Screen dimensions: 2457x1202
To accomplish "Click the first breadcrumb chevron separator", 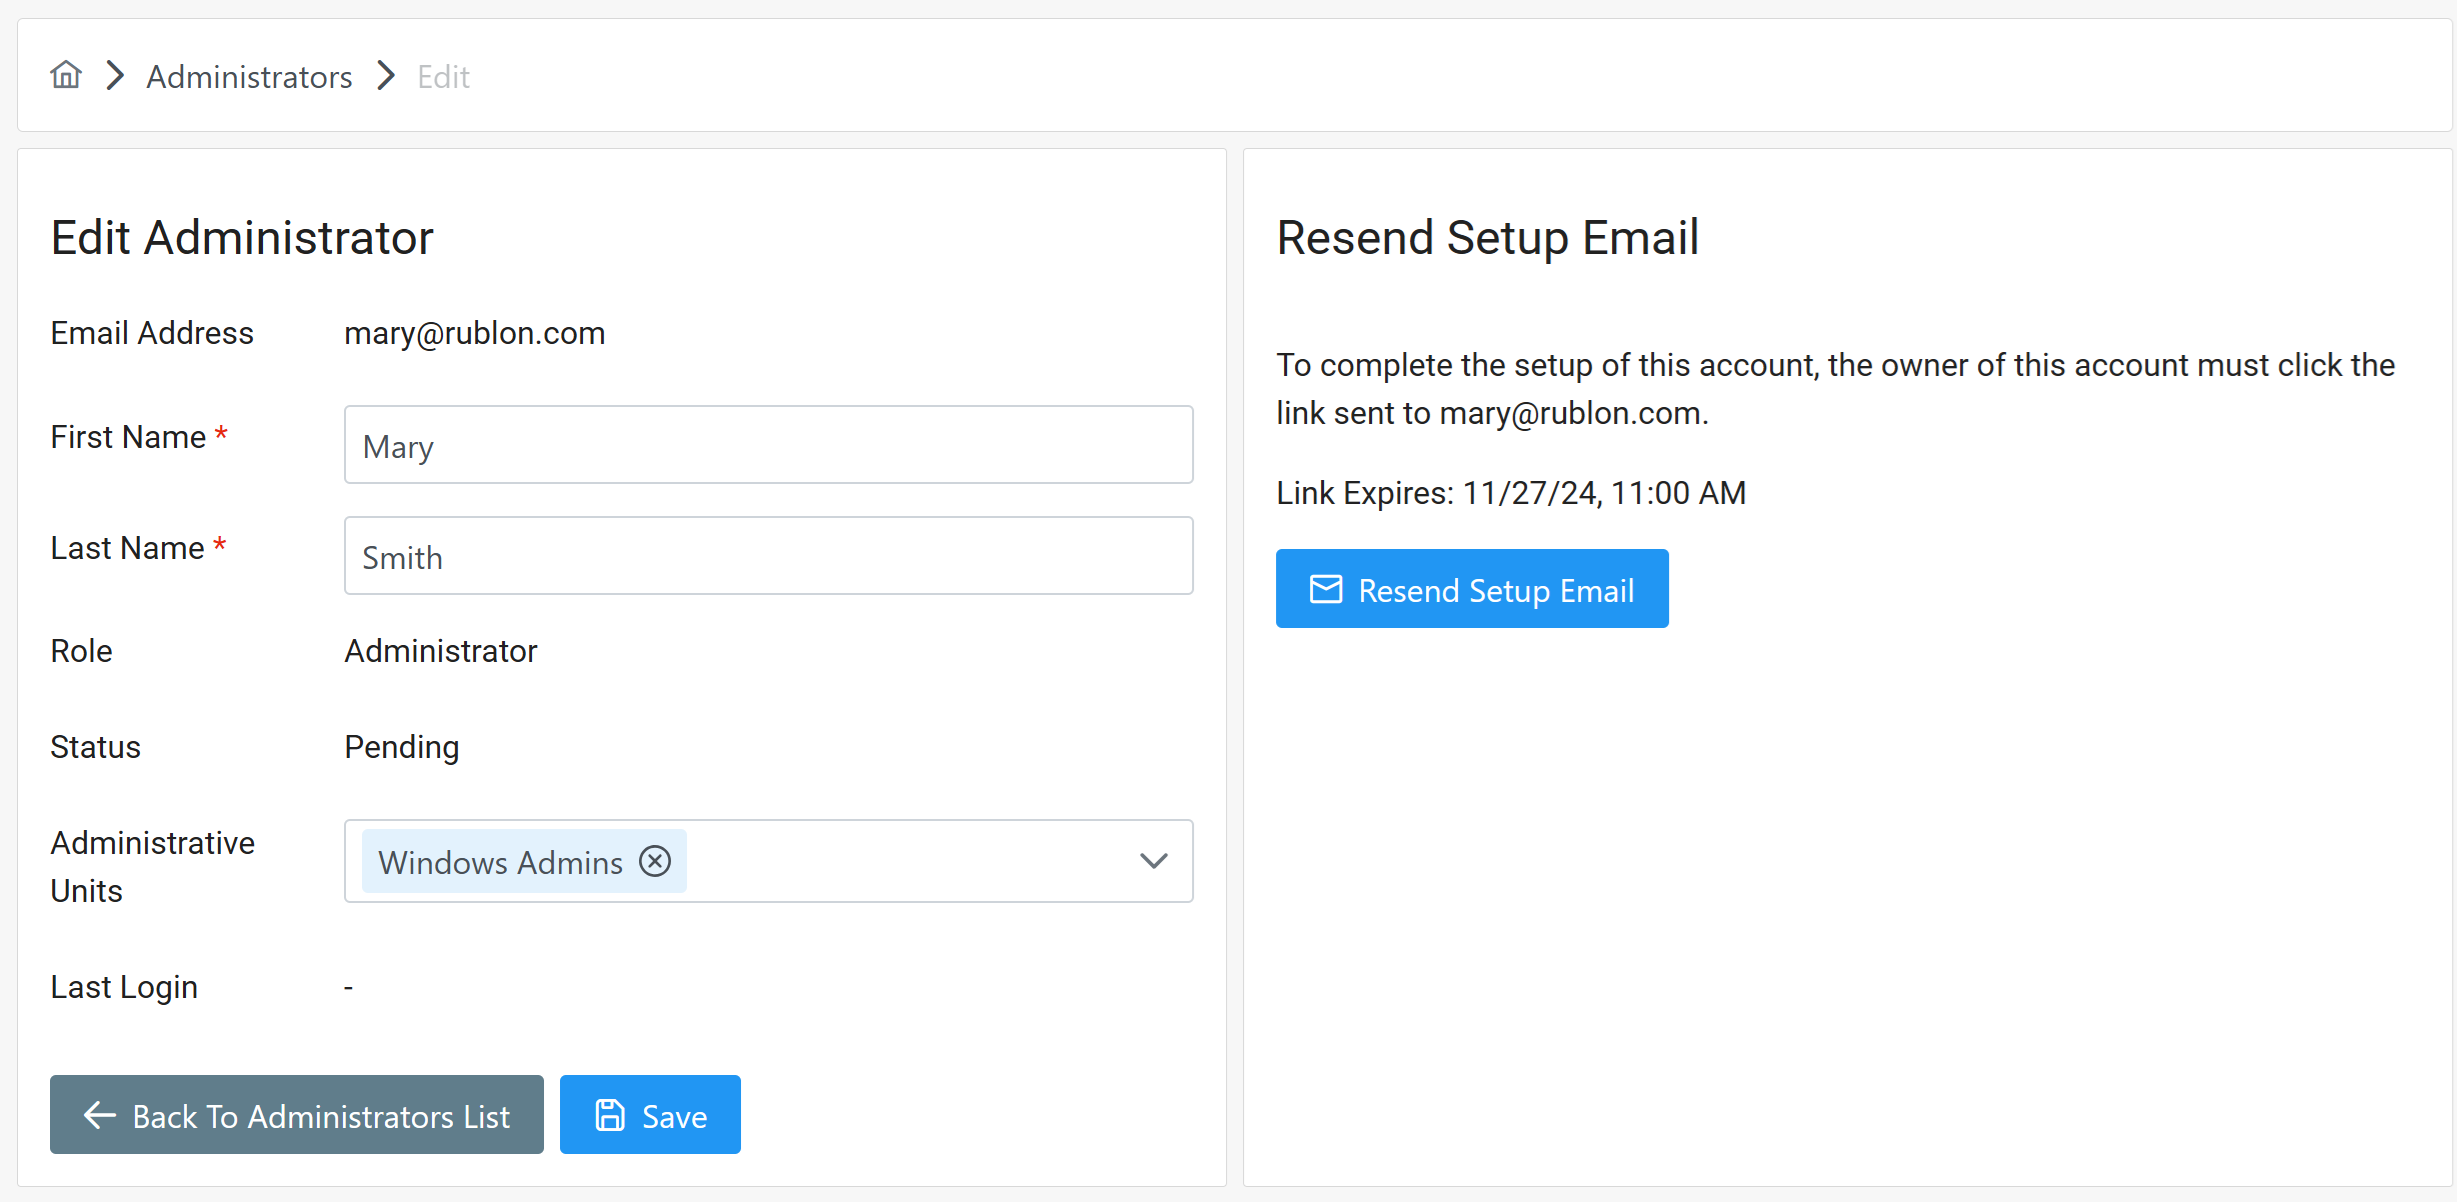I will 116,76.
